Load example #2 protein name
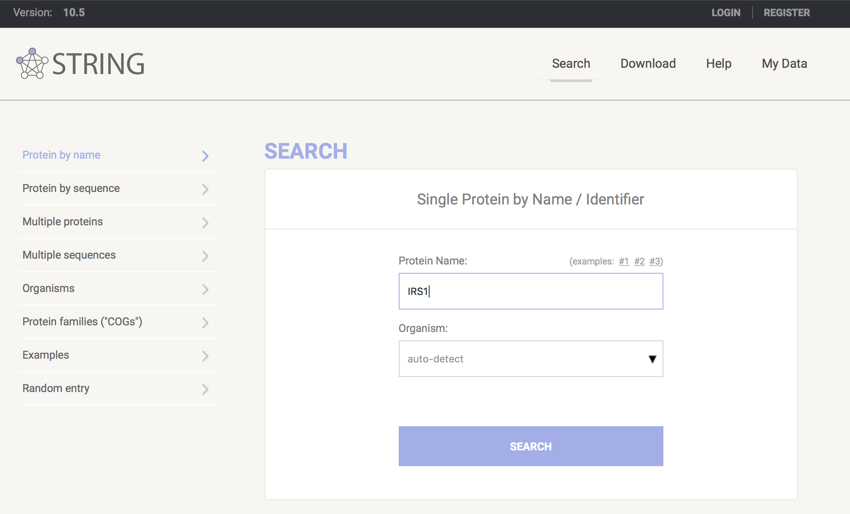 tap(639, 262)
